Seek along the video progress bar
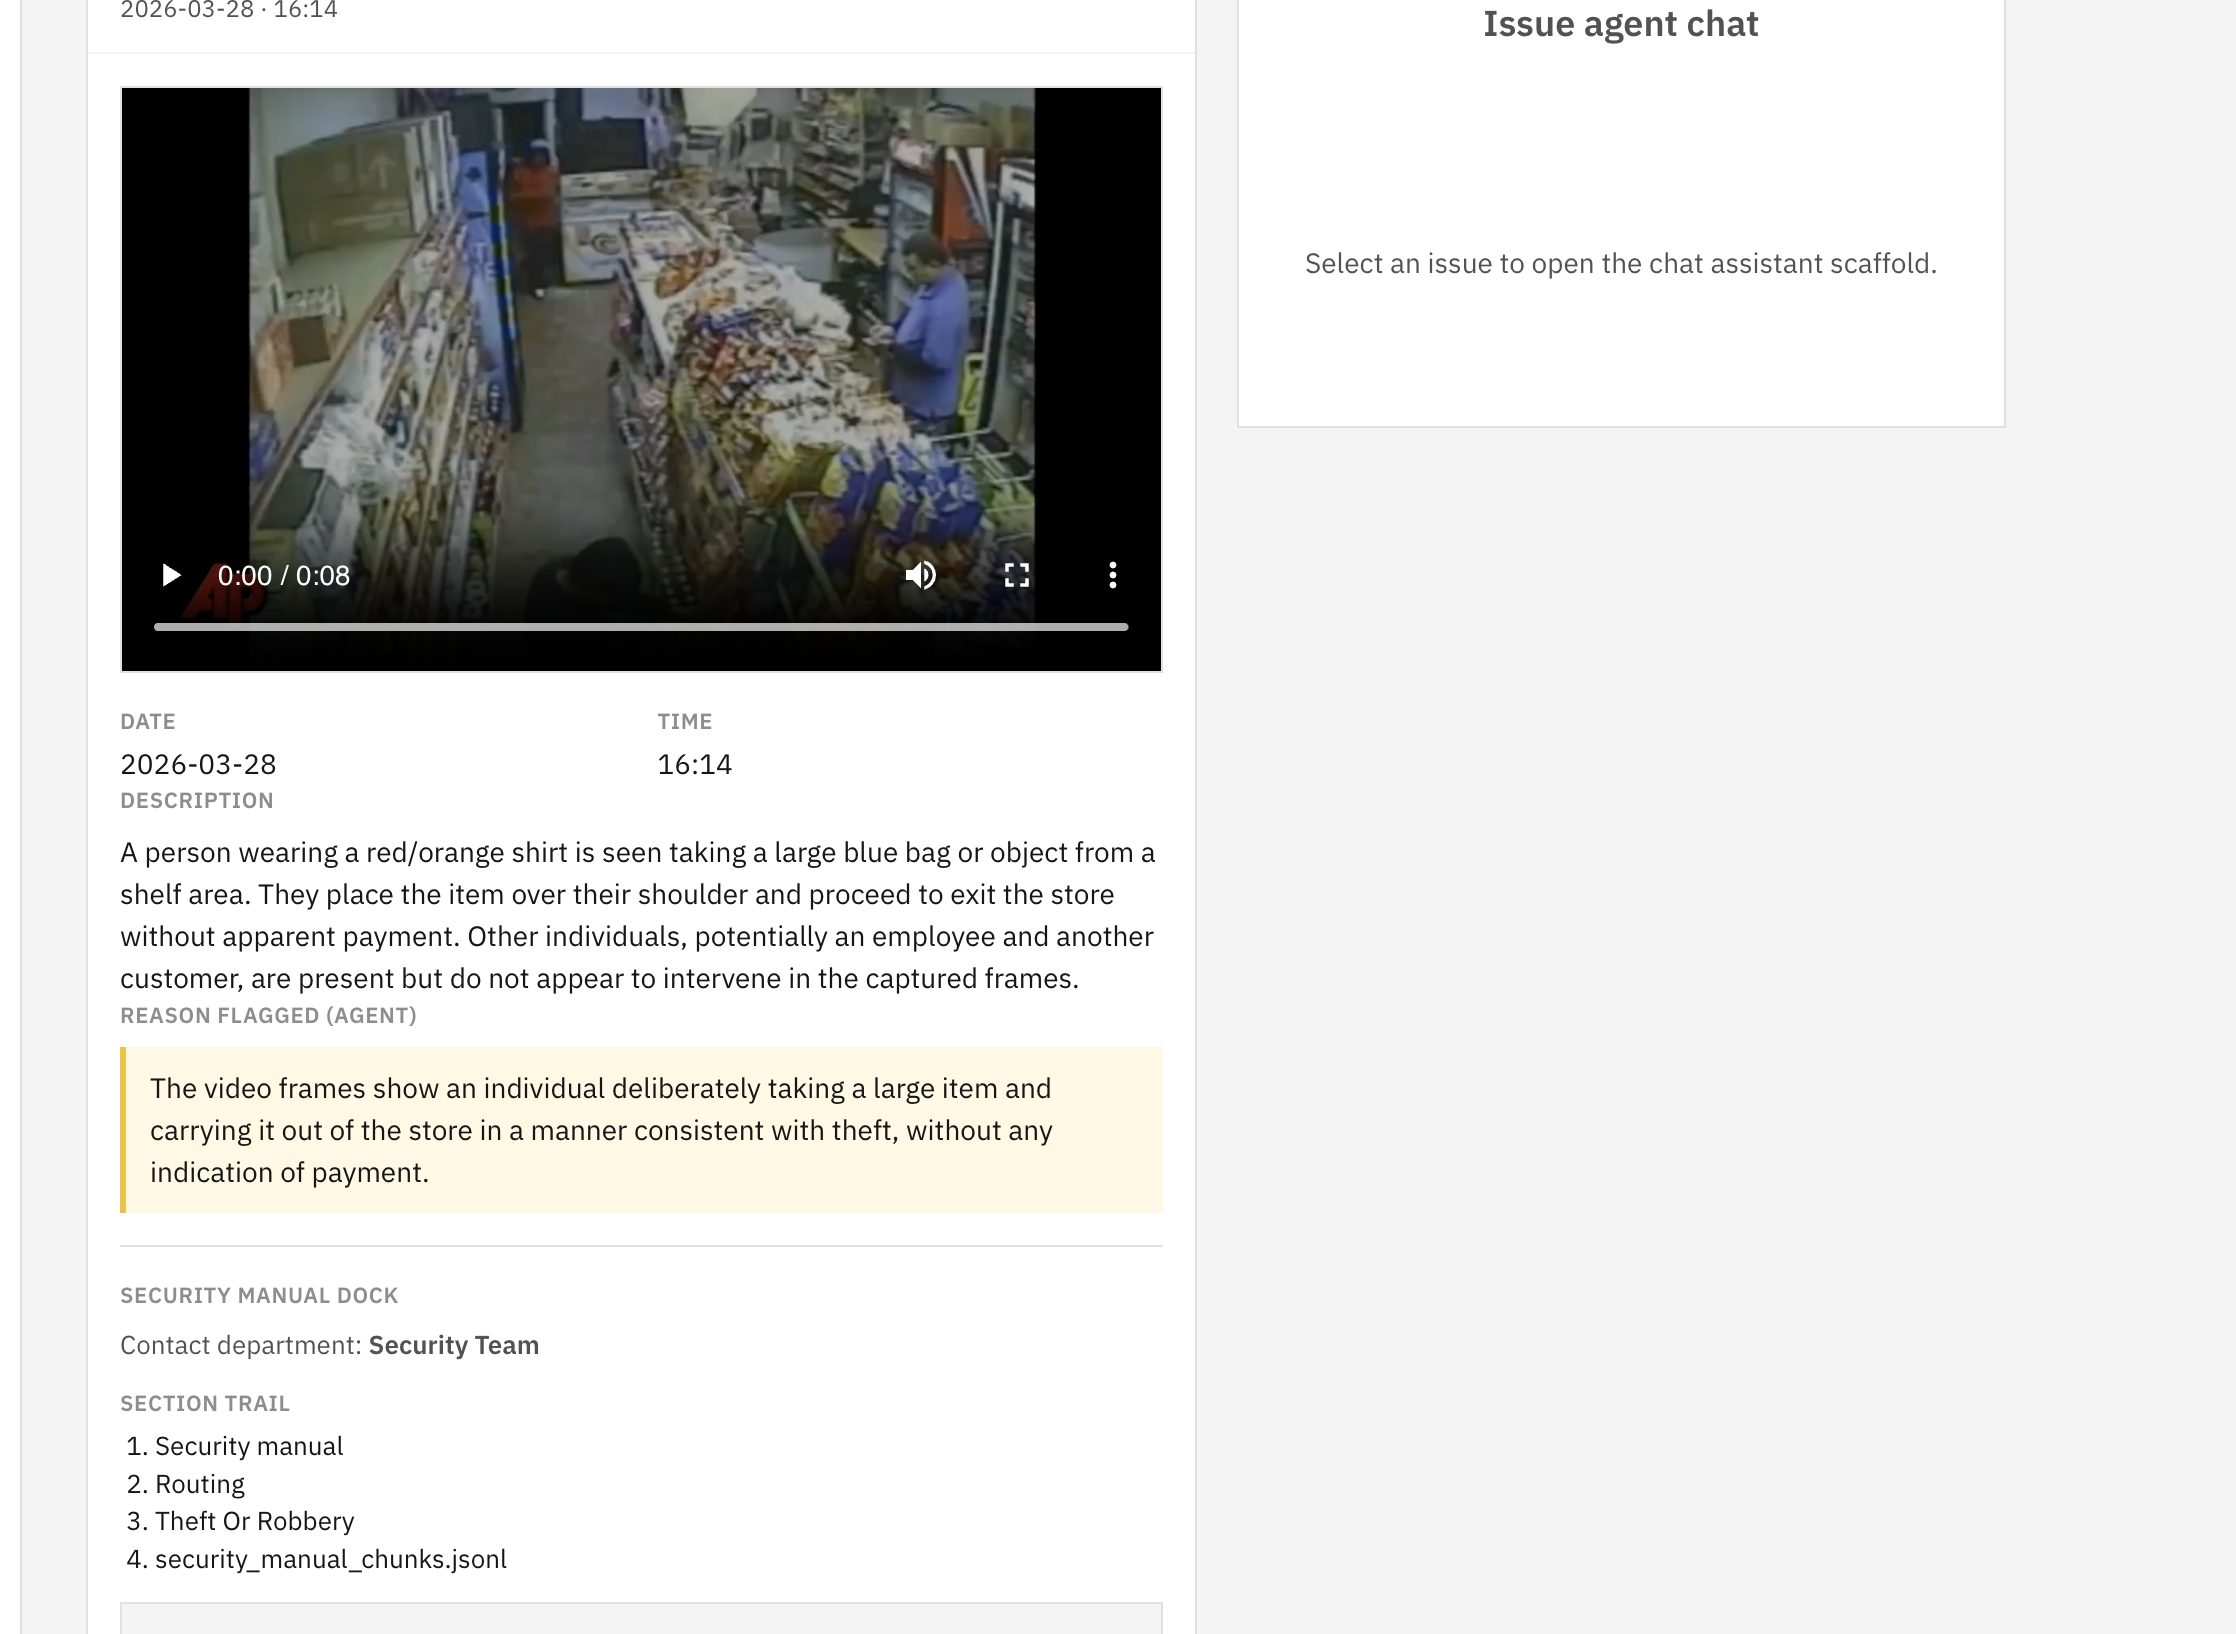Image resolution: width=2236 pixels, height=1634 pixels. pos(640,627)
